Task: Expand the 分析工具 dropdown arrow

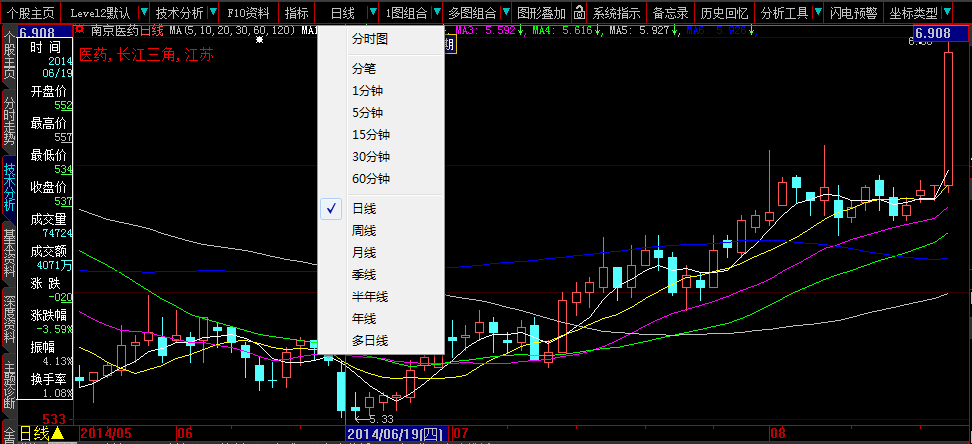Action: [x=818, y=12]
